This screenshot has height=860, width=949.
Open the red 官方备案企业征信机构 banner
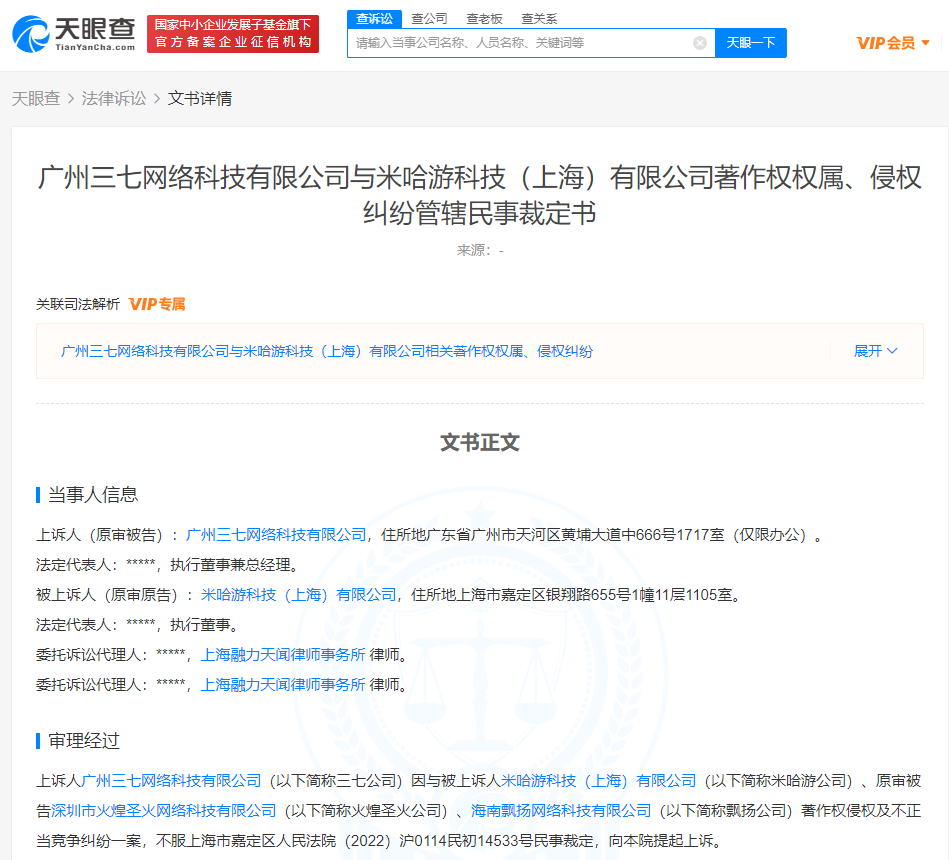tap(233, 34)
